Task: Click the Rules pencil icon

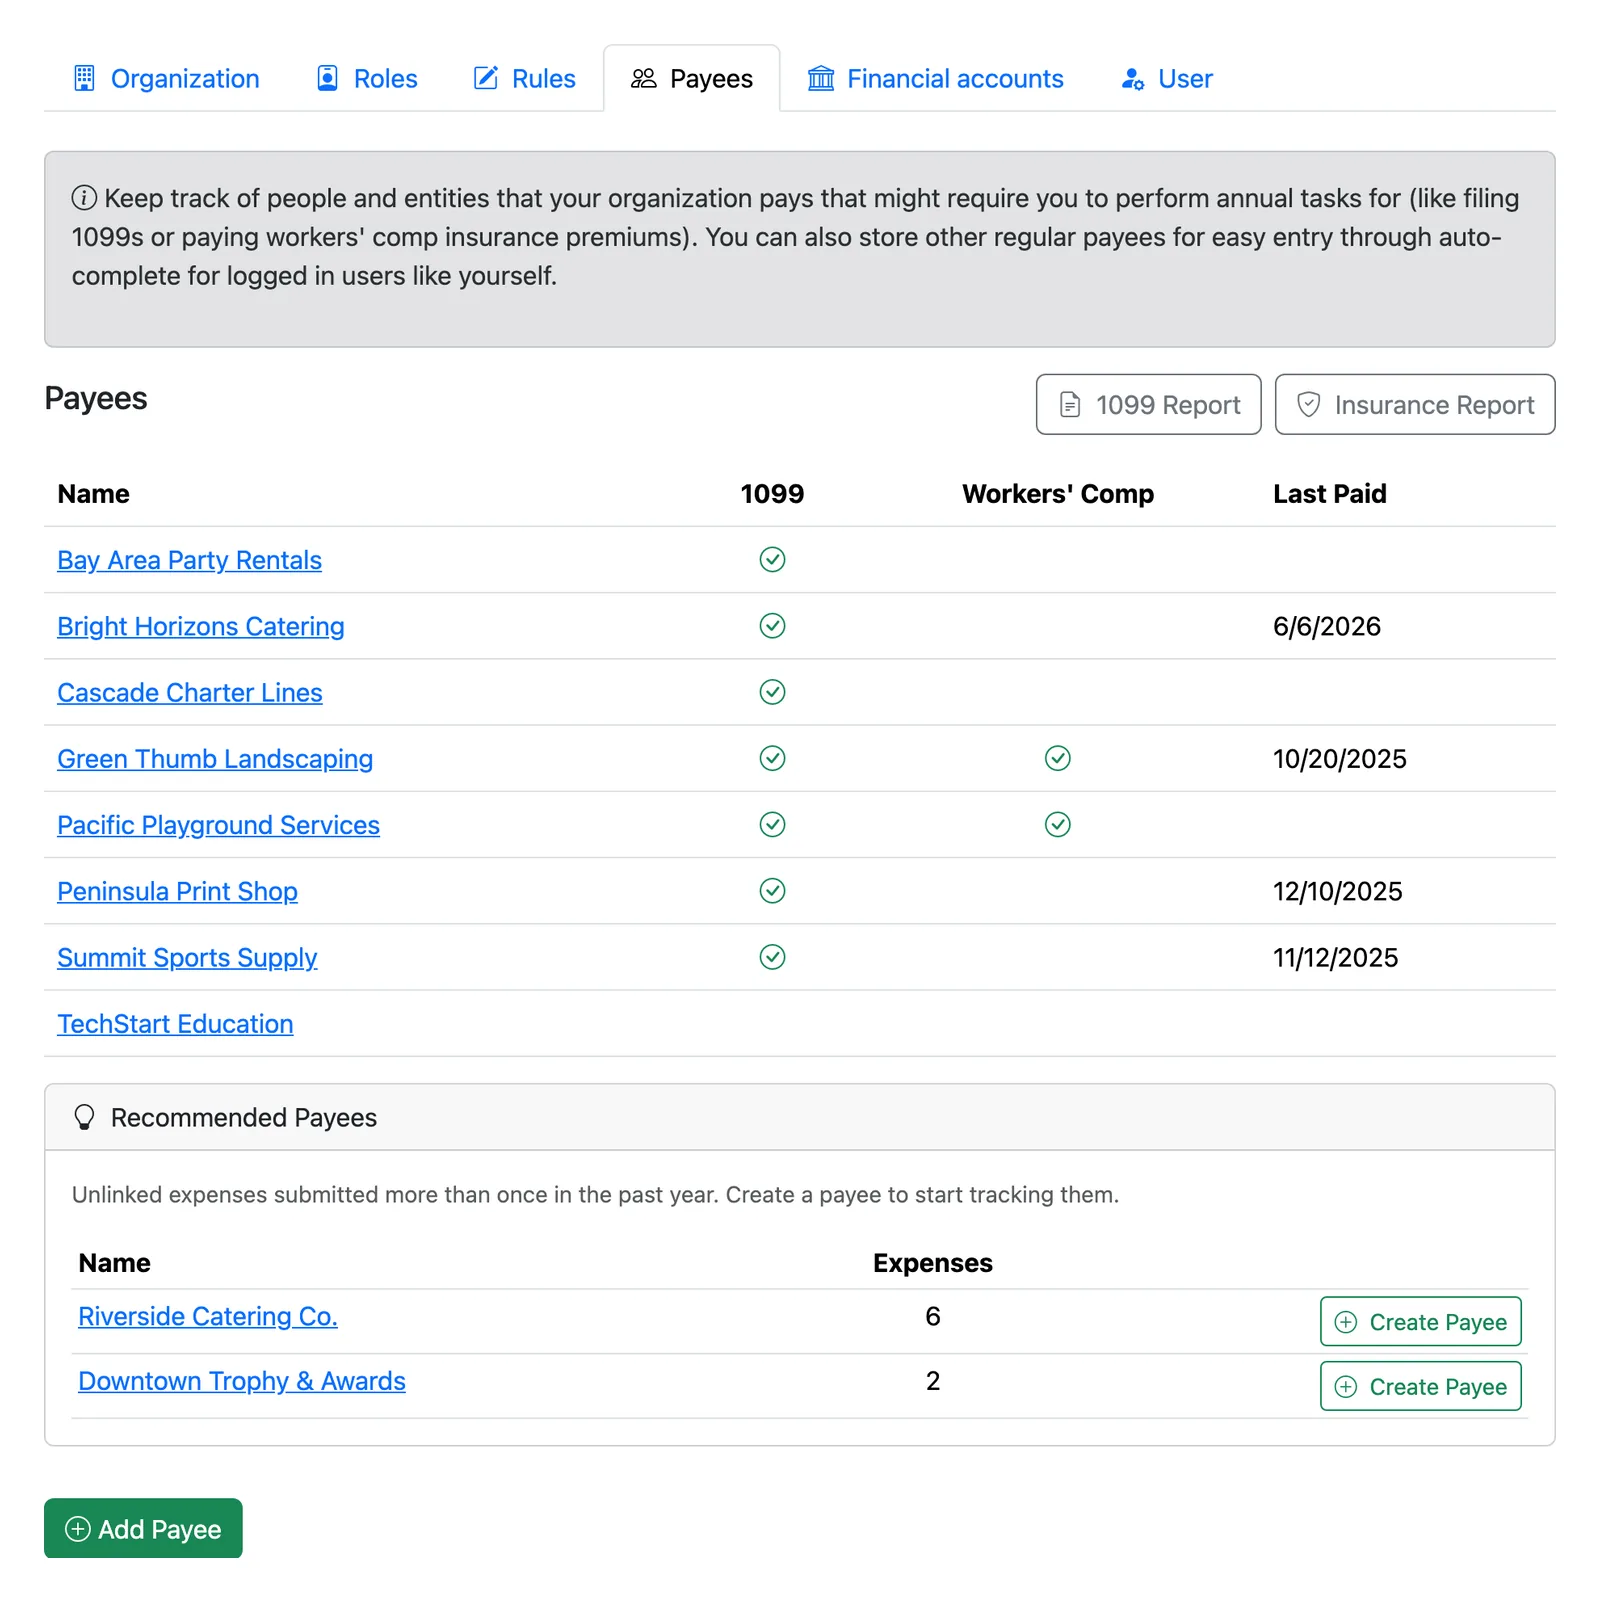Action: pyautogui.click(x=486, y=78)
